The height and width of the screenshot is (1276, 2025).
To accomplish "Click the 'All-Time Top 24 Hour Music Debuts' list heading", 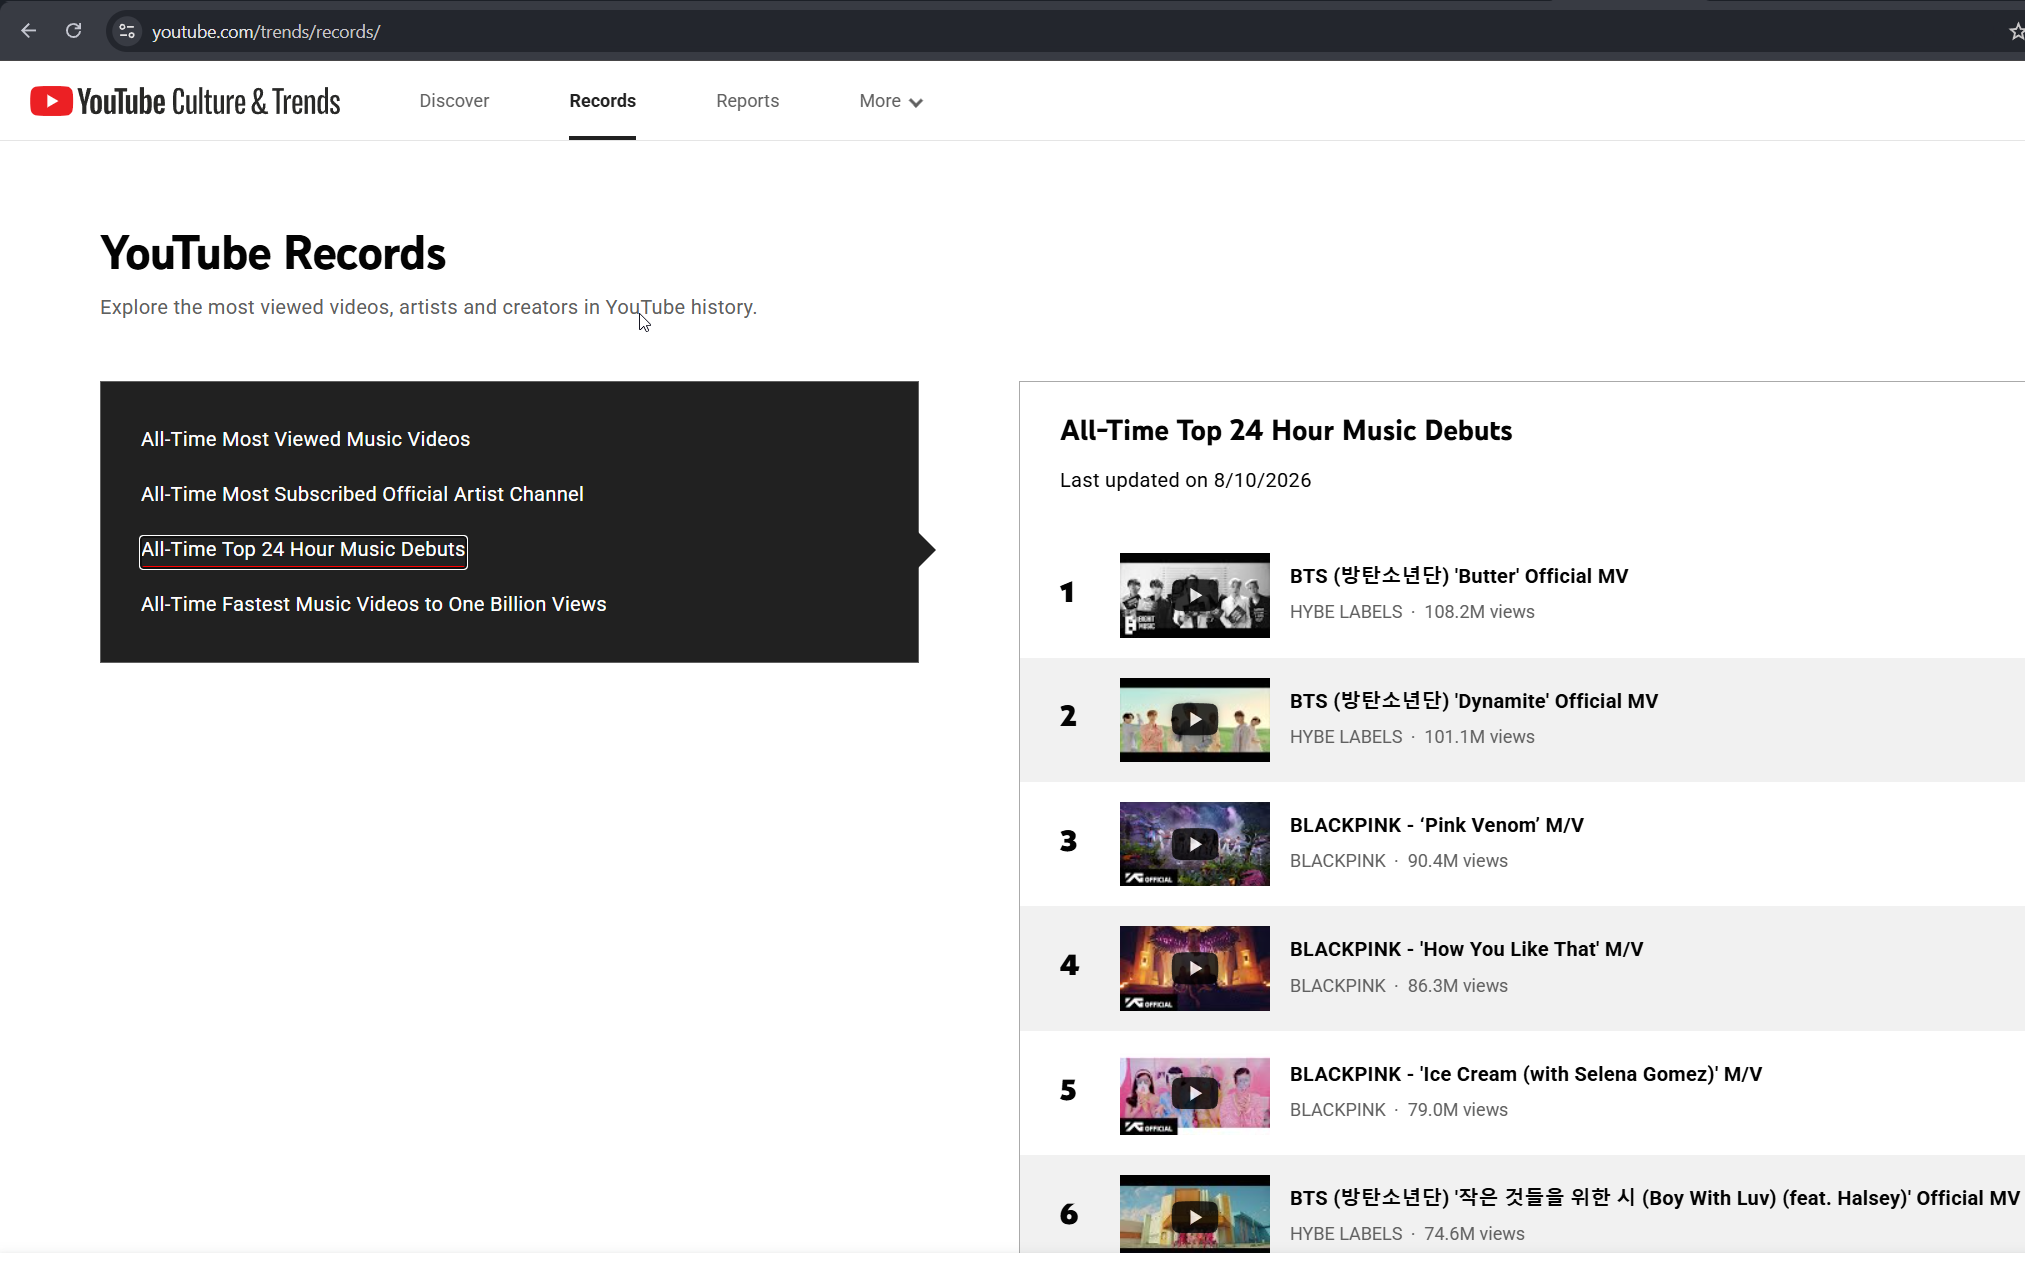I will pyautogui.click(x=1286, y=431).
